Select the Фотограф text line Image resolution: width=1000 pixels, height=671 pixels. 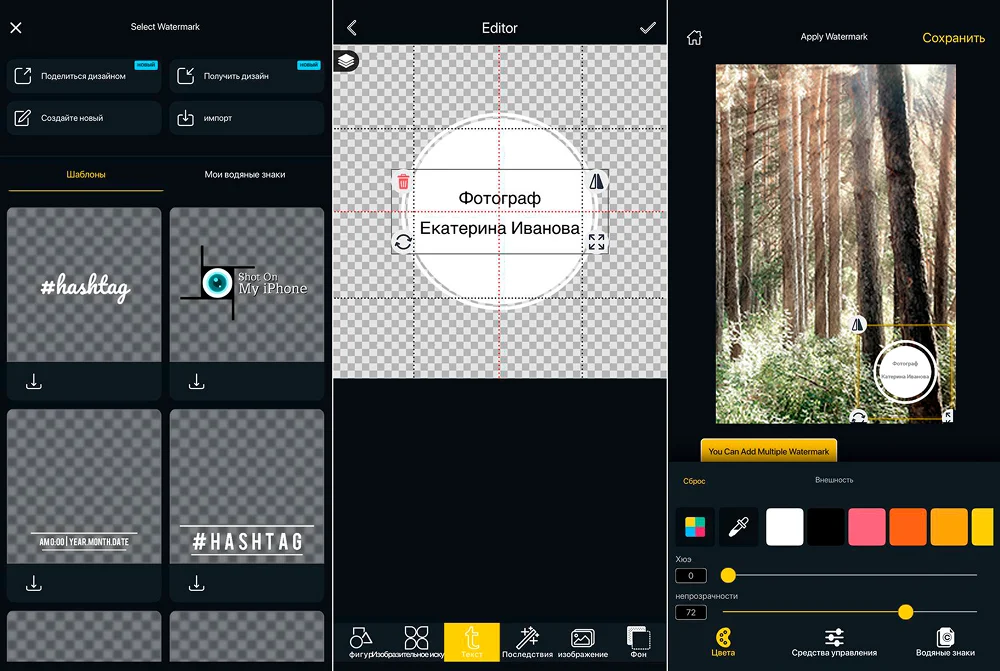[x=499, y=198]
